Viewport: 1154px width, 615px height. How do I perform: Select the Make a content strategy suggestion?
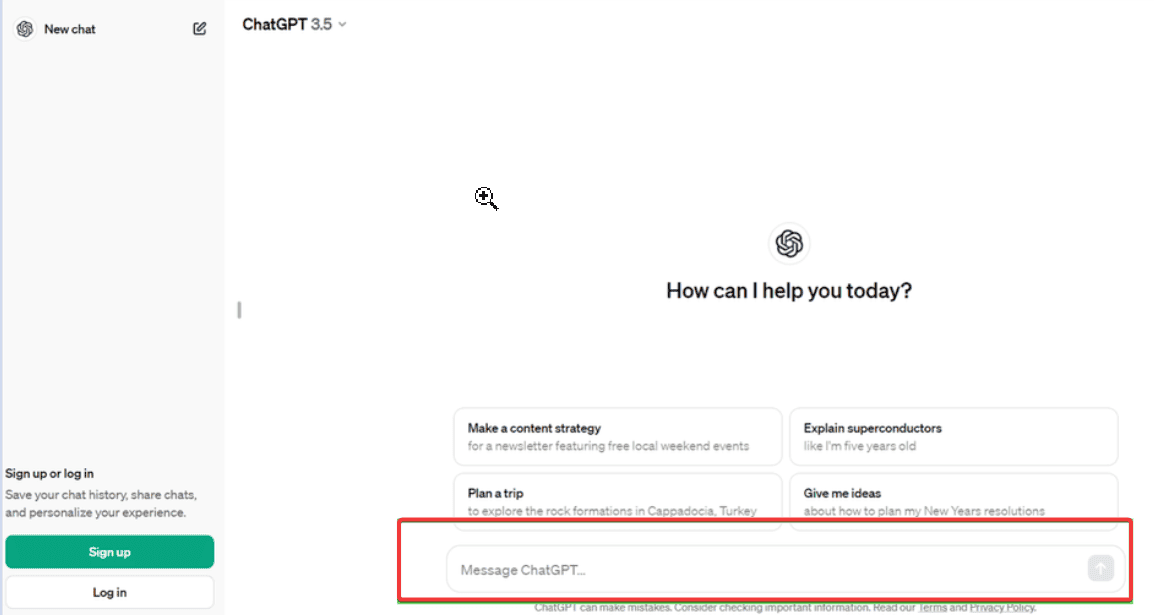pyautogui.click(x=617, y=437)
